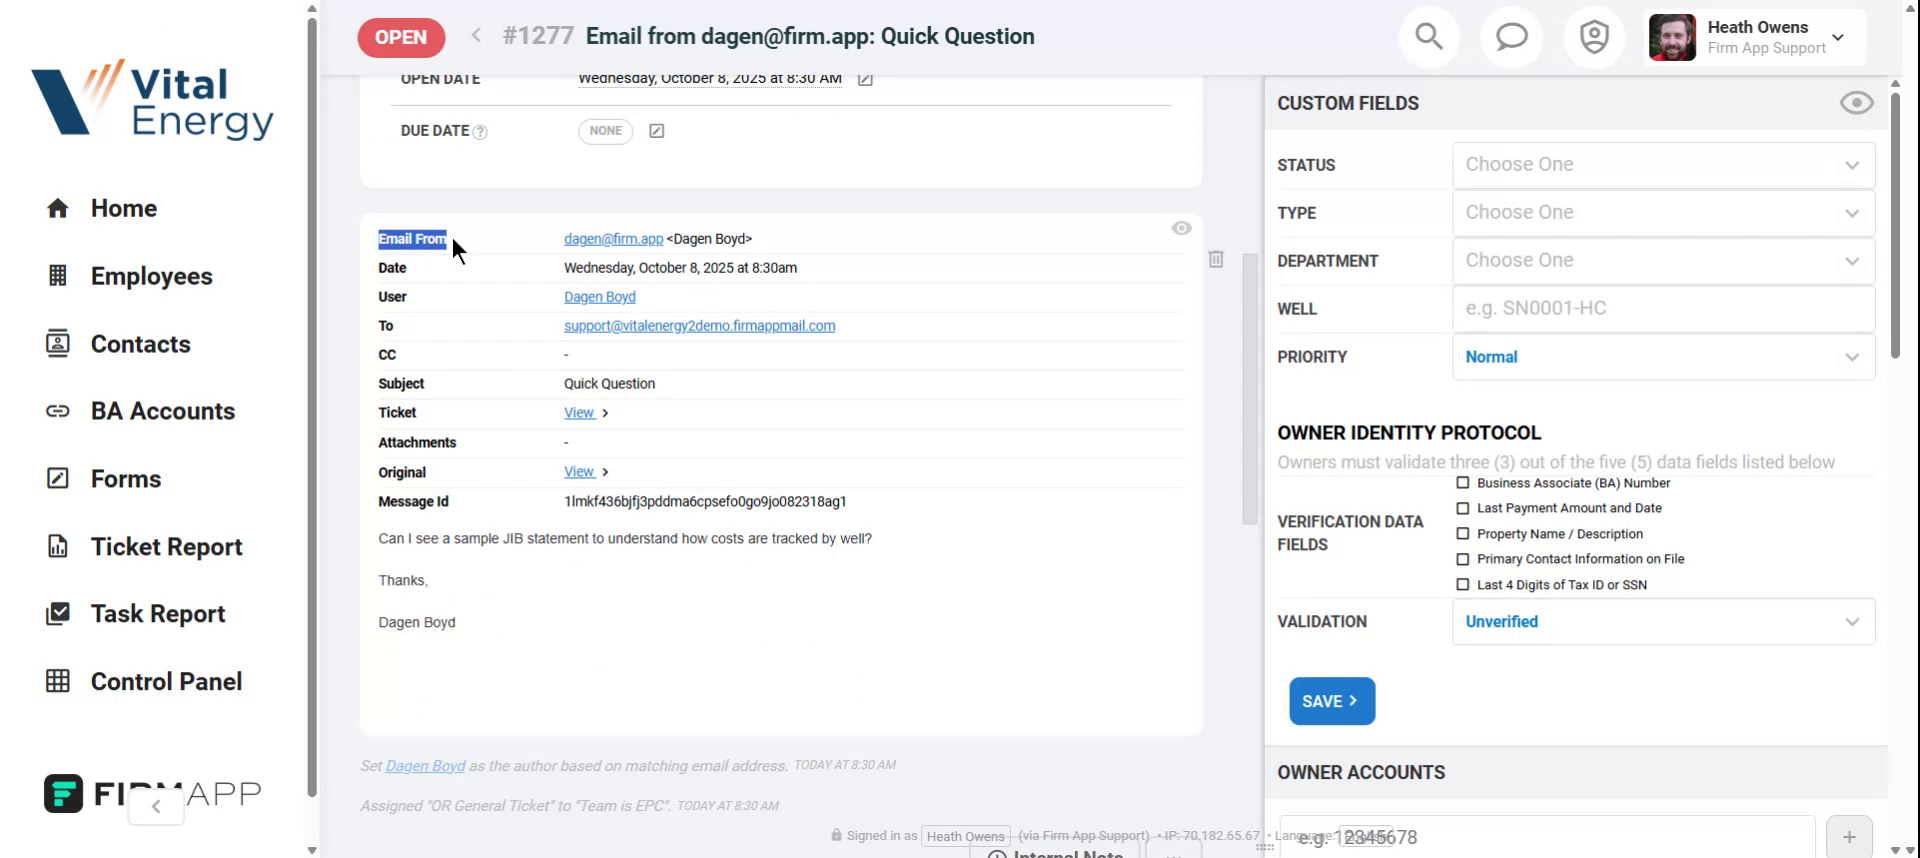Open the Validation dropdown showing Unverified

pyautogui.click(x=1663, y=622)
